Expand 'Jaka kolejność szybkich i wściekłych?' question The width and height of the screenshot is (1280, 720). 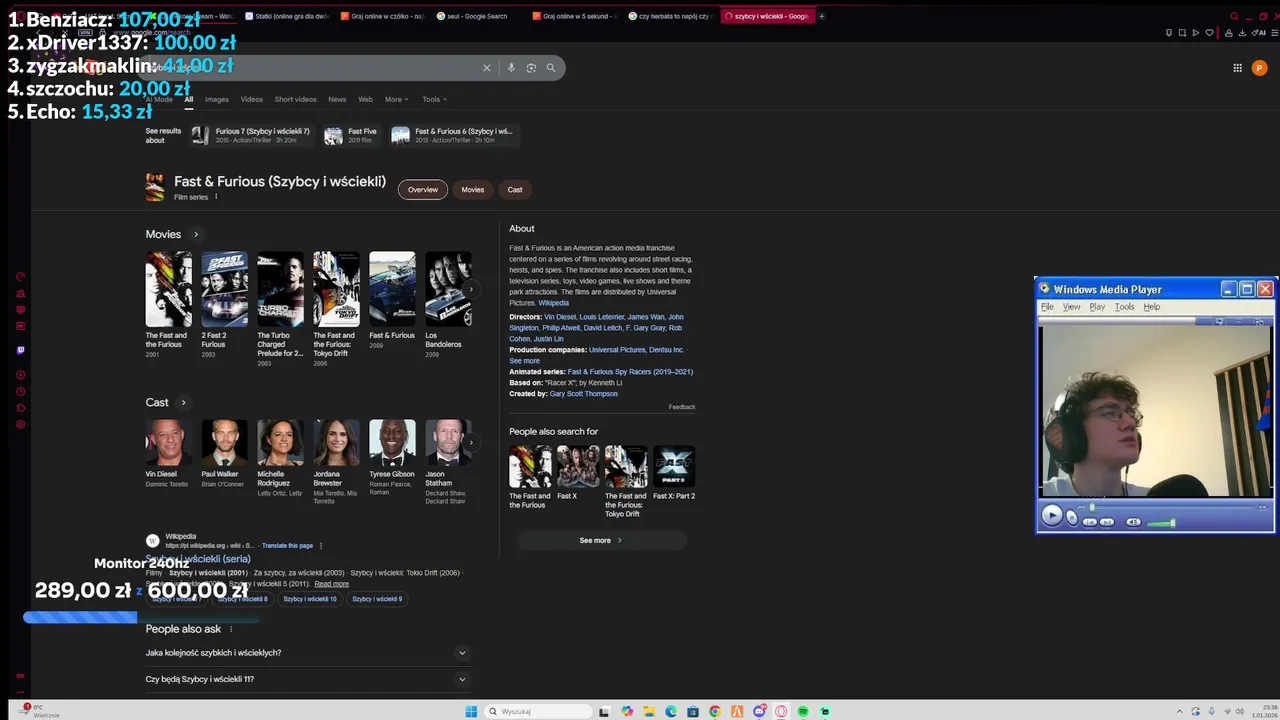[308, 652]
